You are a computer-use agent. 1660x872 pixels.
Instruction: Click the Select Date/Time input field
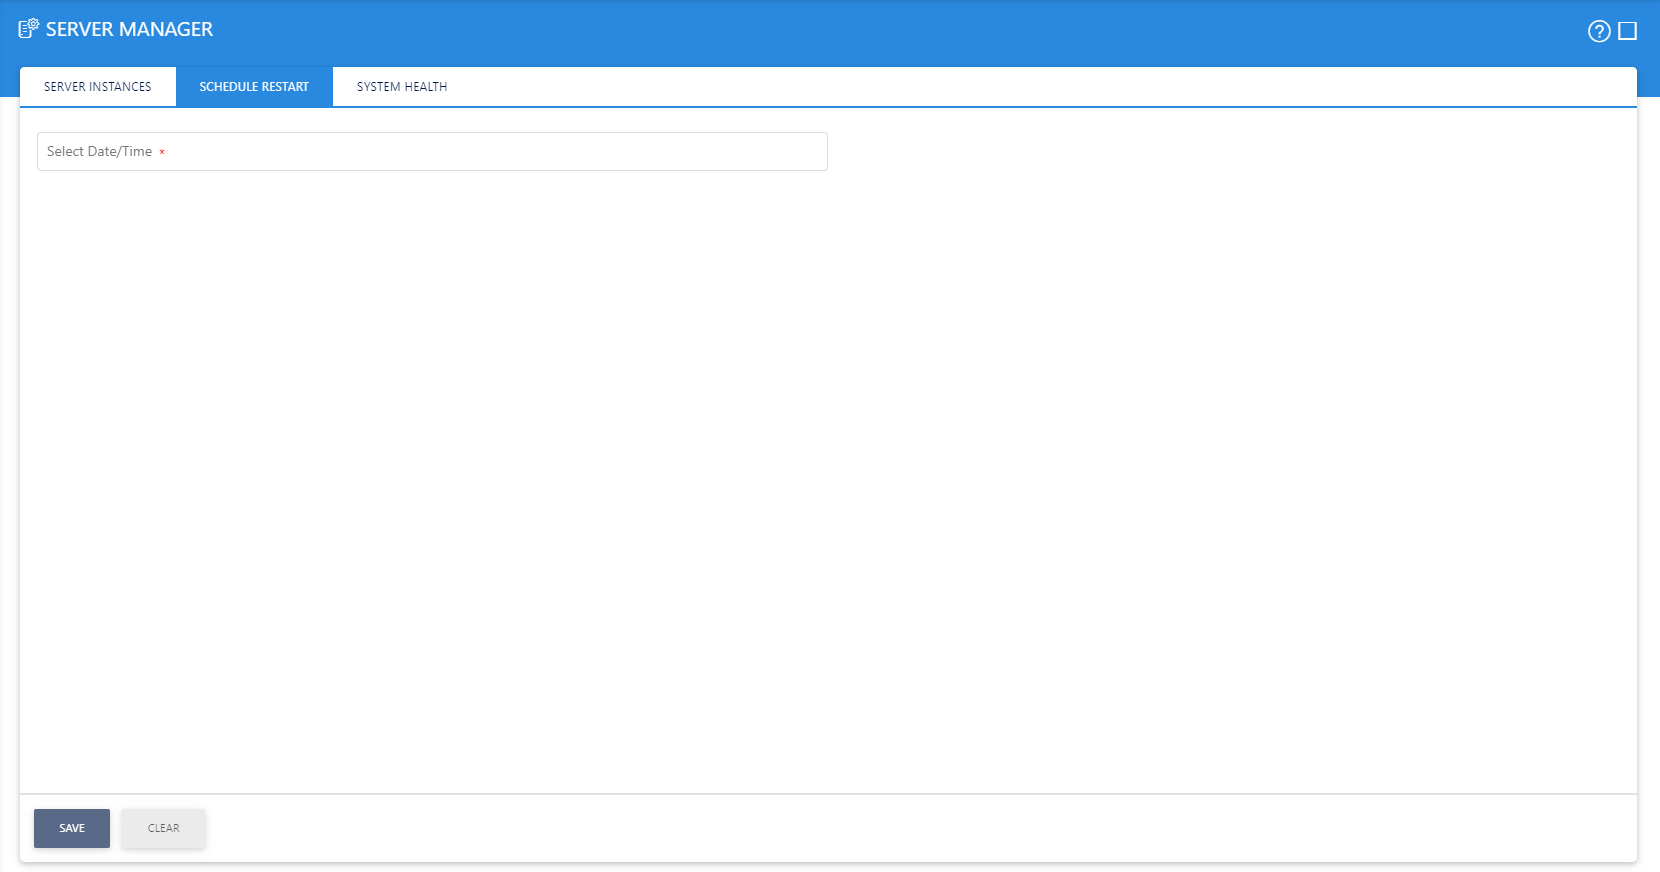point(432,152)
